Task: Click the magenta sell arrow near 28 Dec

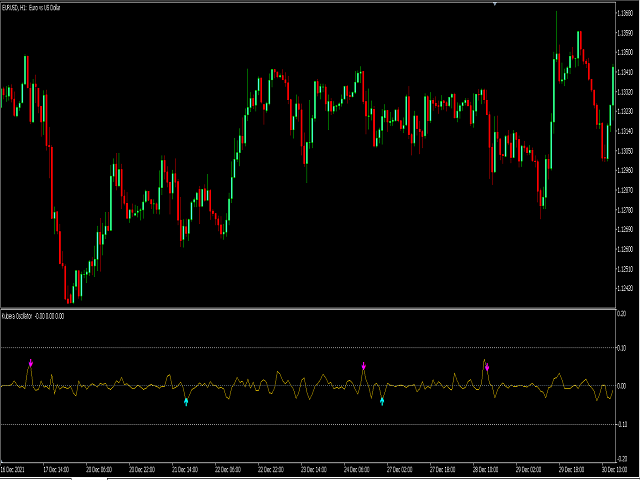Action: point(488,368)
